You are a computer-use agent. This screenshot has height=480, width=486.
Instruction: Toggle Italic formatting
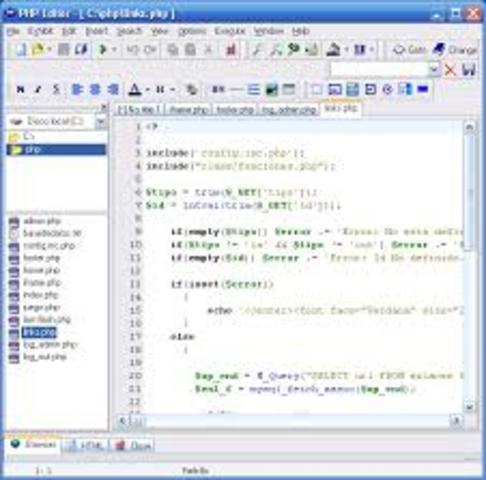click(38, 89)
